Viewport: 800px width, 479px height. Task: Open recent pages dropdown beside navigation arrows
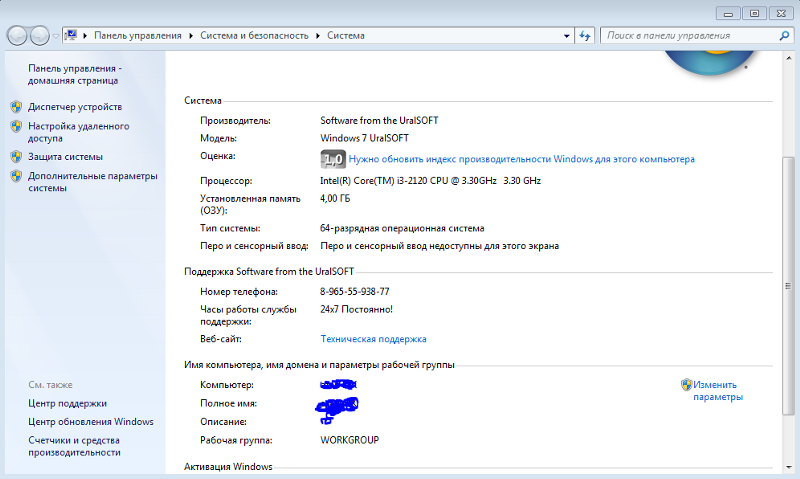point(56,36)
